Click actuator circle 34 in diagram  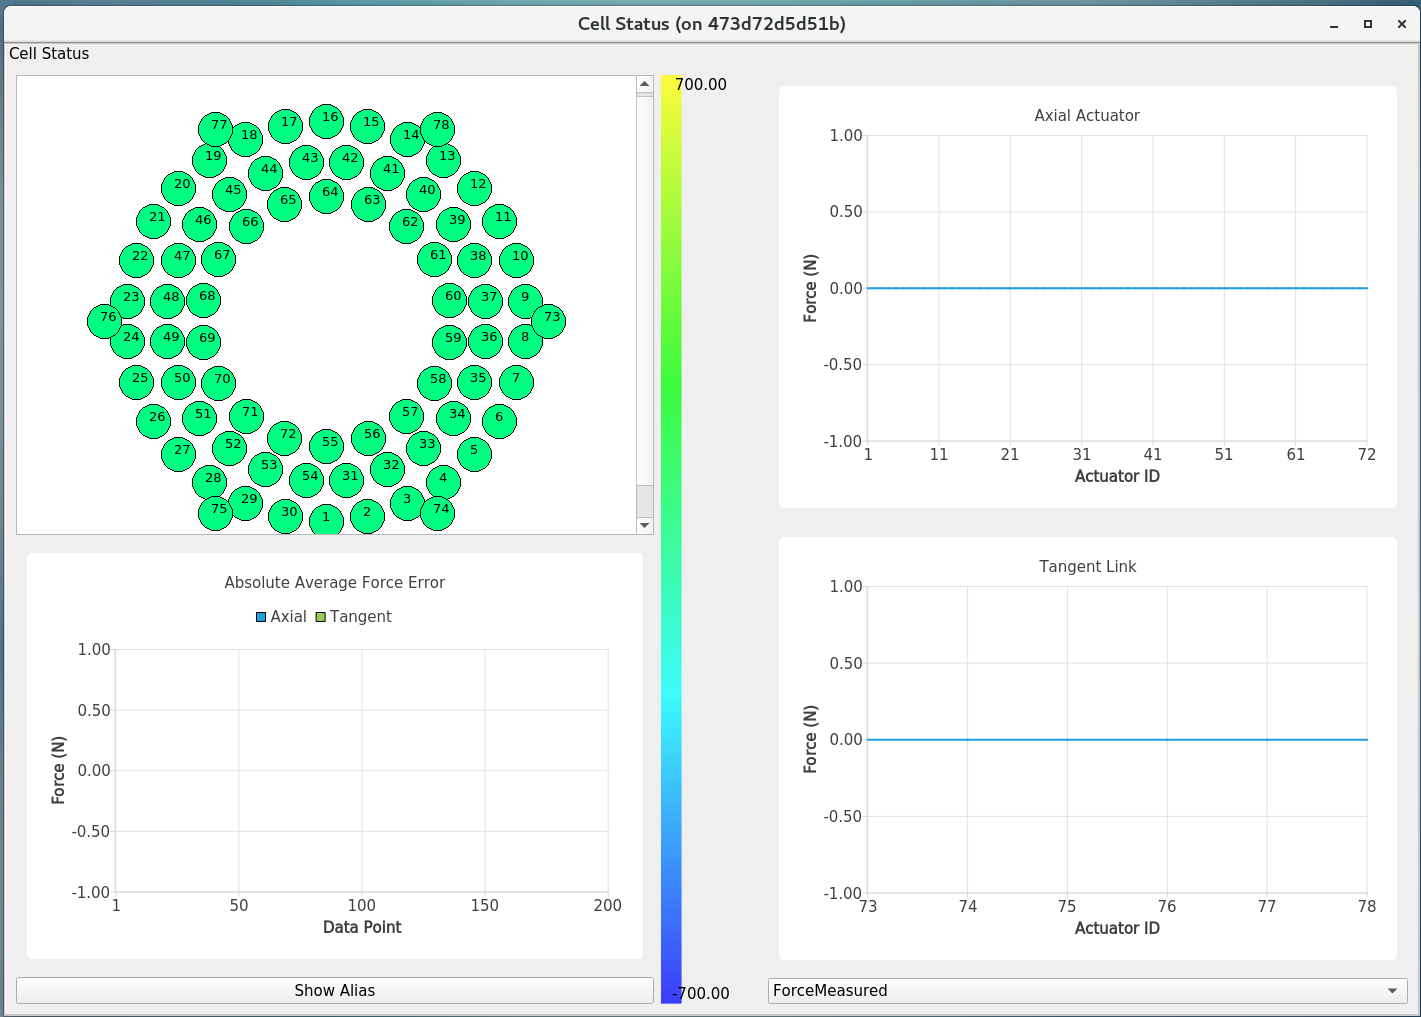click(454, 417)
